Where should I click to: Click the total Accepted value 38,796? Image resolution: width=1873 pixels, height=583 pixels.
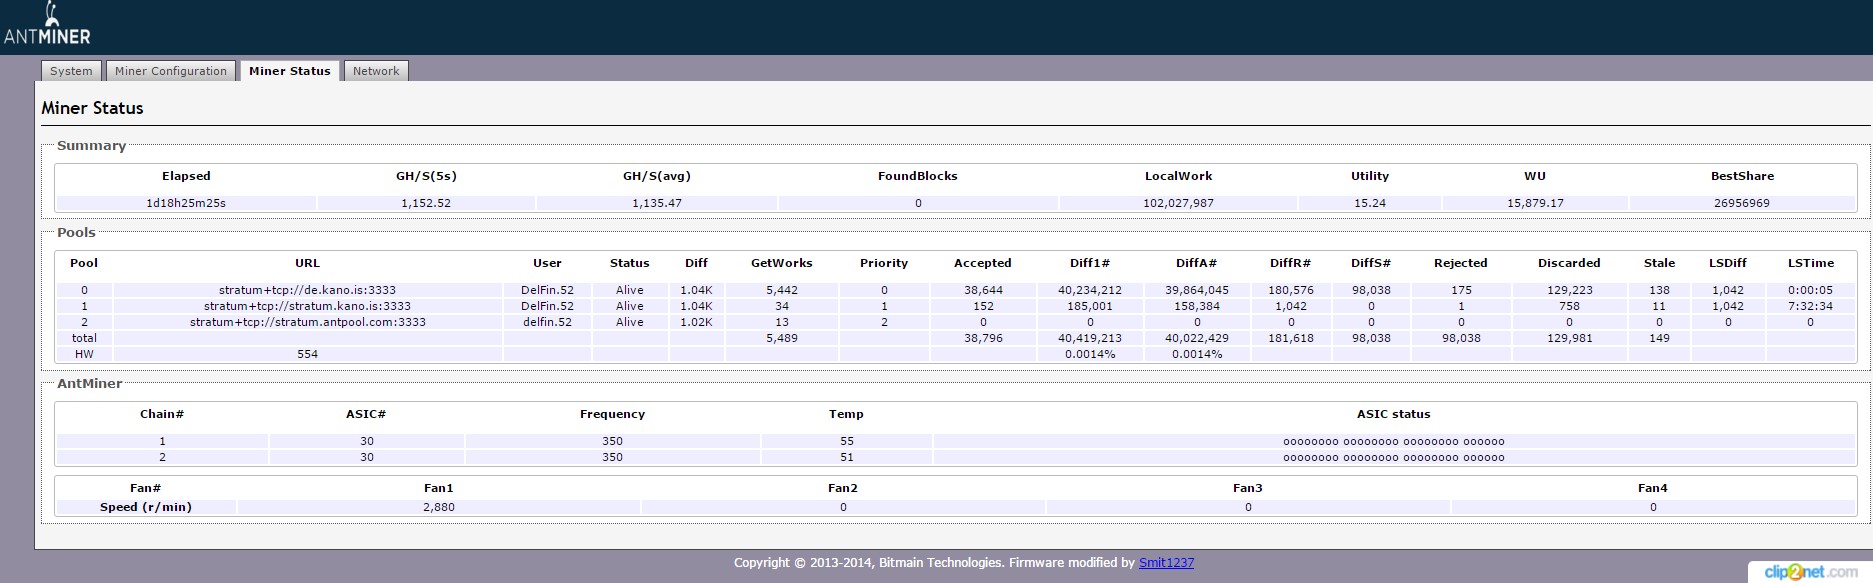coord(983,338)
